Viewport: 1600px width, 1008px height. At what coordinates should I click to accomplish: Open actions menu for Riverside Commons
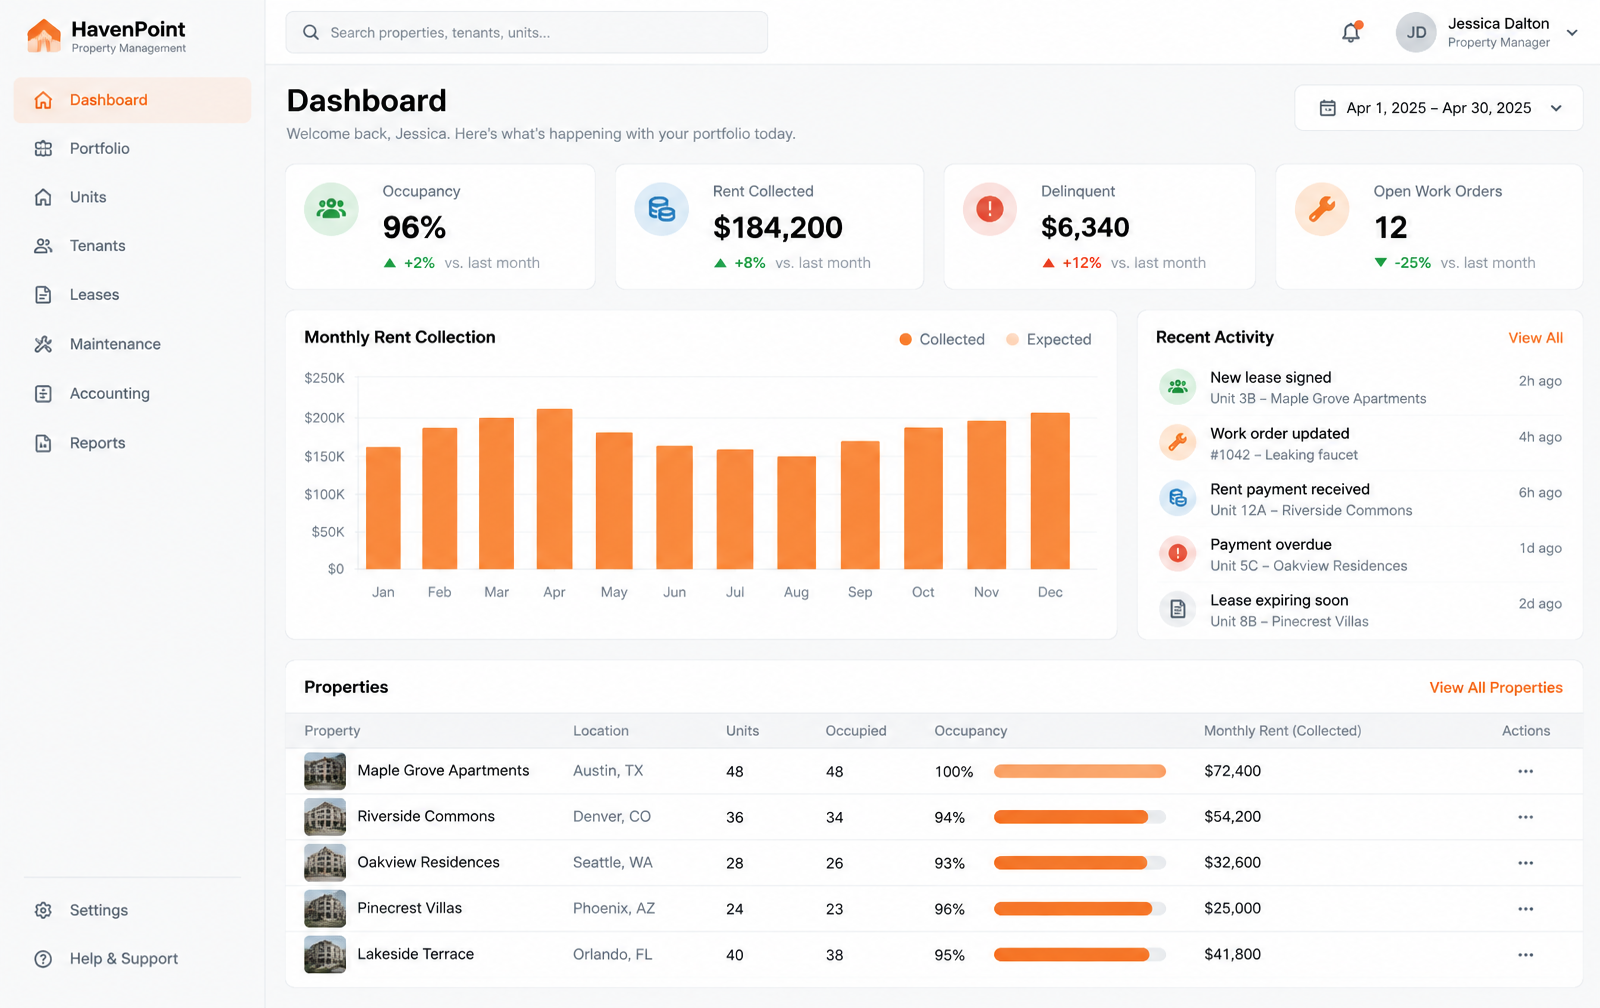1525,817
